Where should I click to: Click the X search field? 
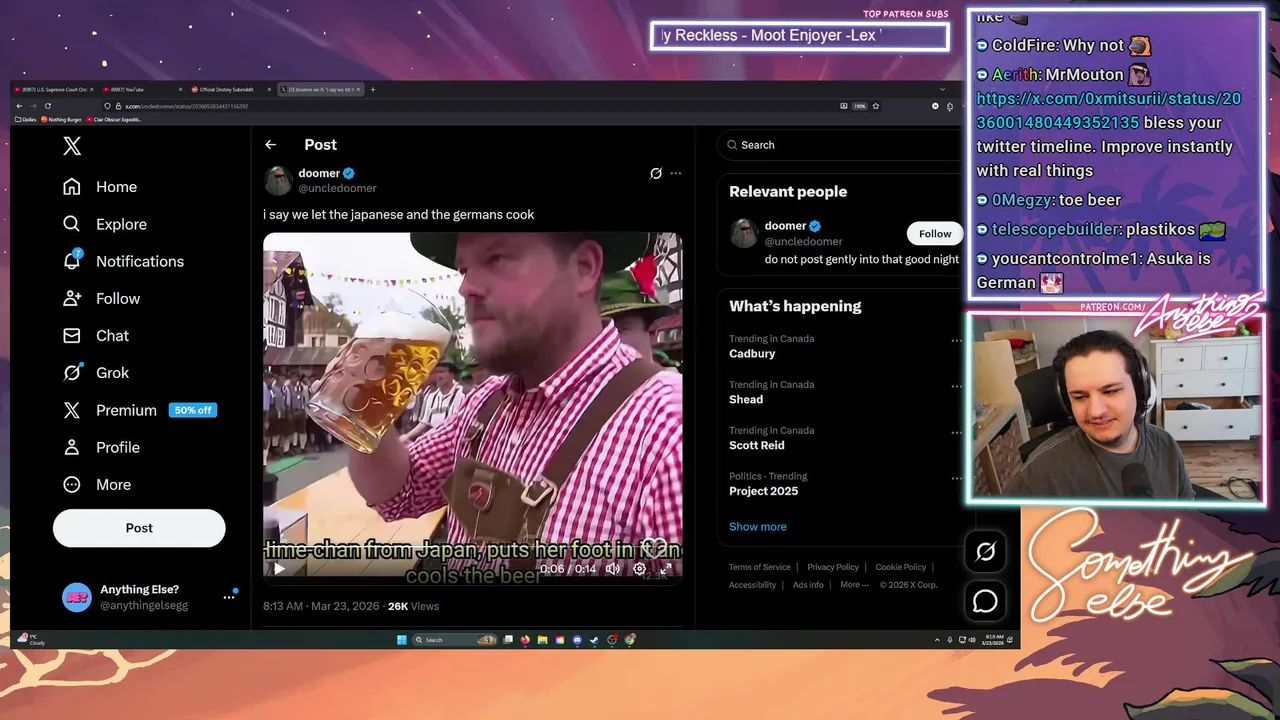click(840, 145)
